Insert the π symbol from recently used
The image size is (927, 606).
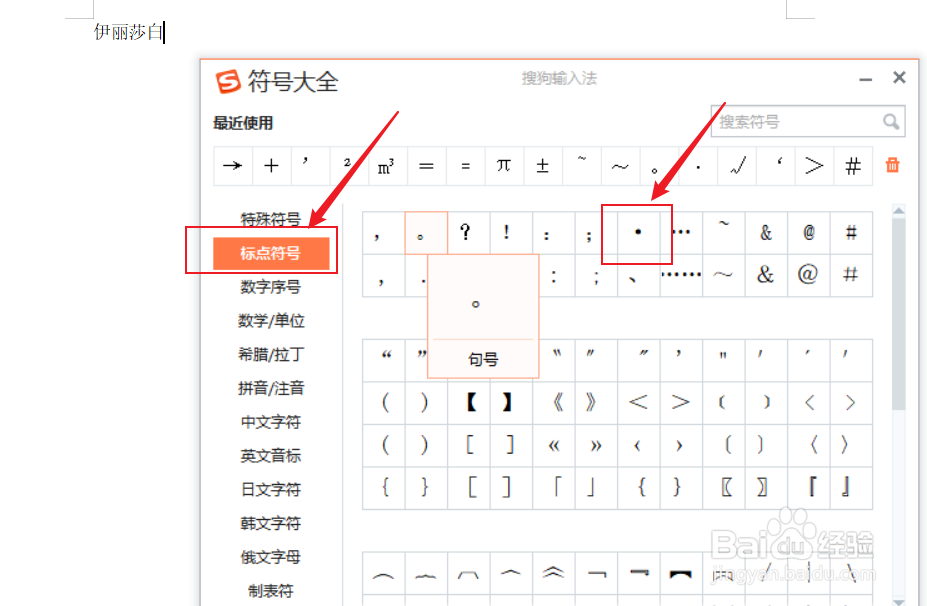(x=504, y=166)
